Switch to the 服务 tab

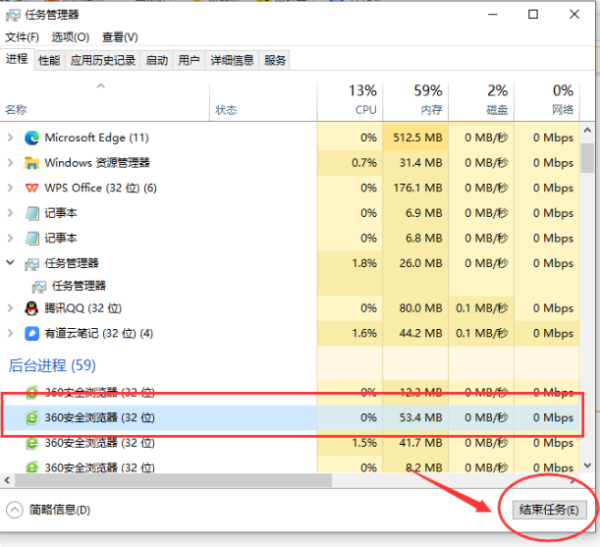pyautogui.click(x=275, y=60)
